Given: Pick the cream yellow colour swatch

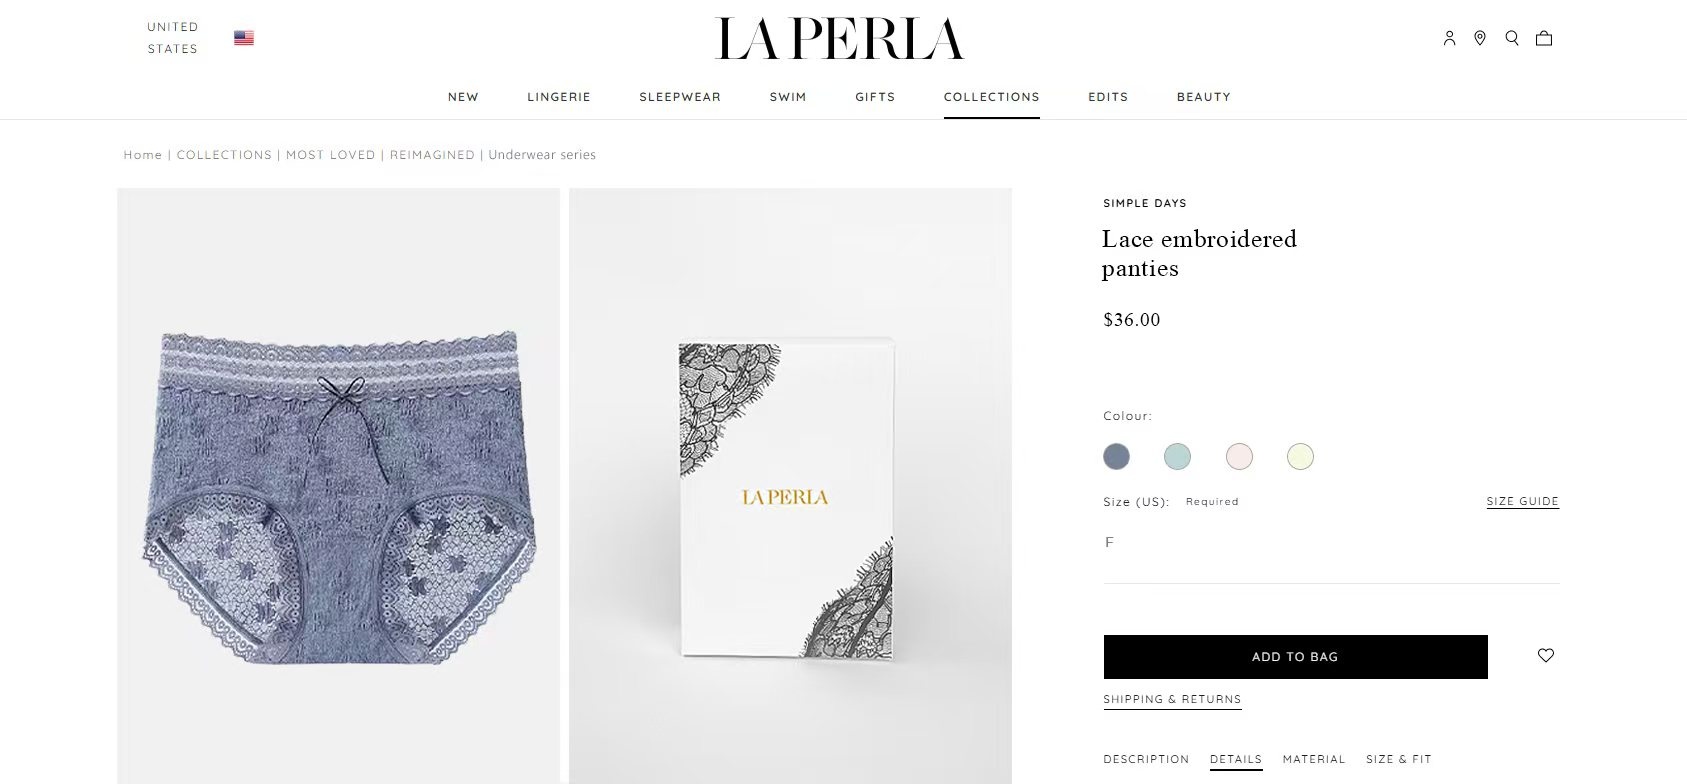Looking at the screenshot, I should (1300, 457).
